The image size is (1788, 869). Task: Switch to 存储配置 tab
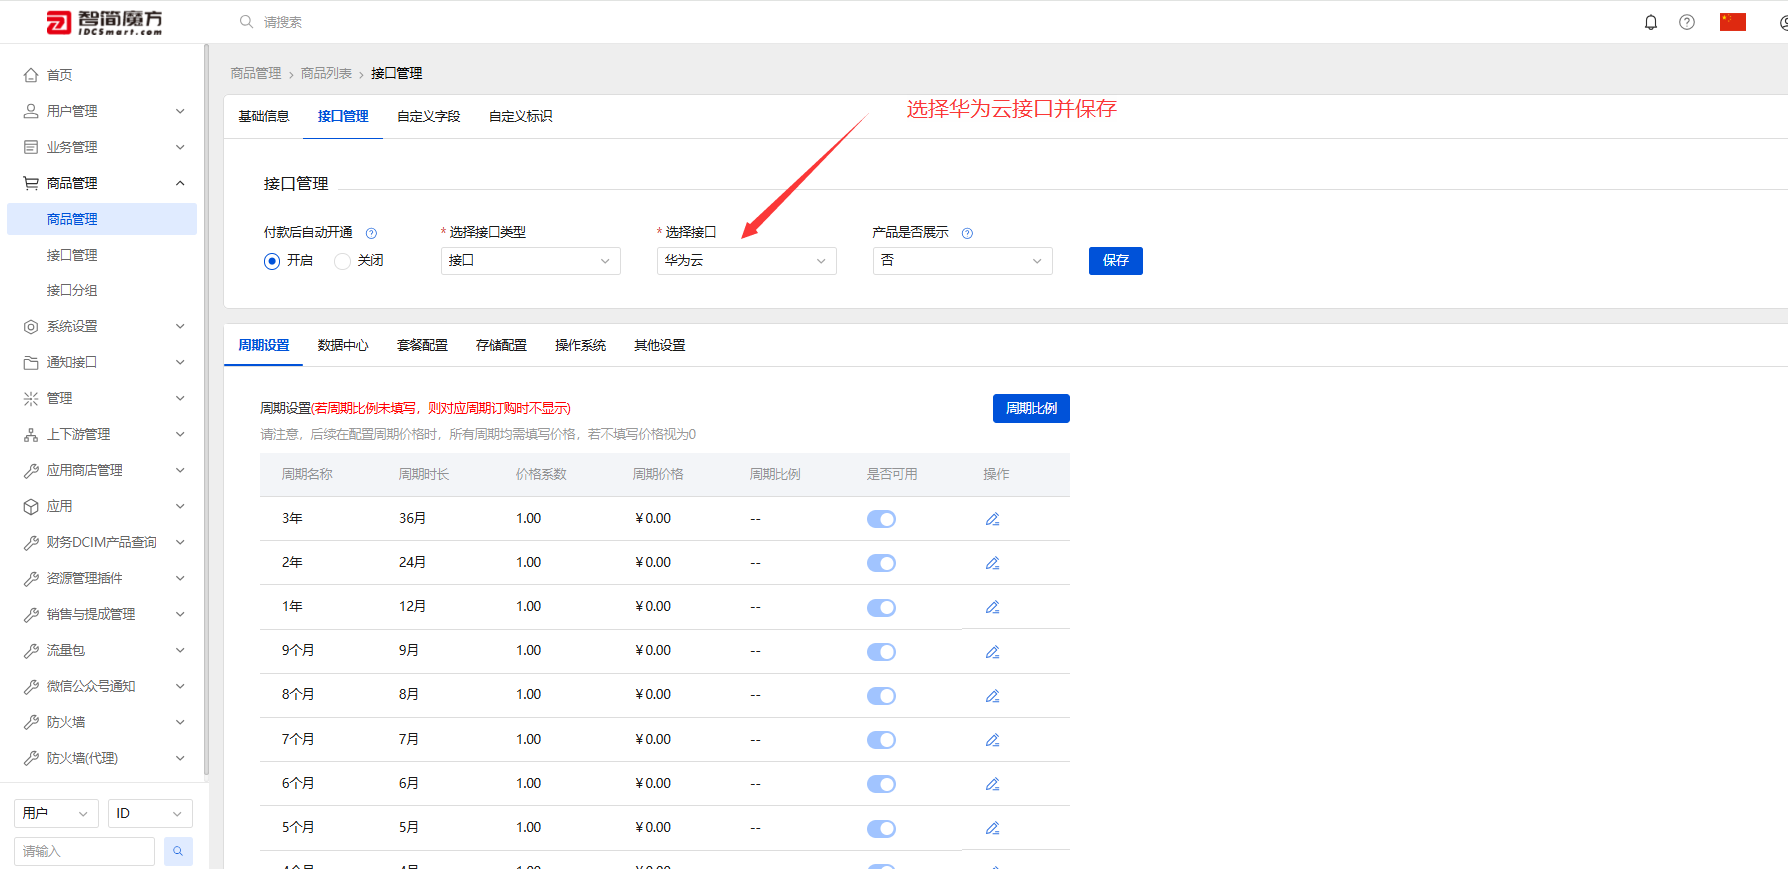click(501, 346)
